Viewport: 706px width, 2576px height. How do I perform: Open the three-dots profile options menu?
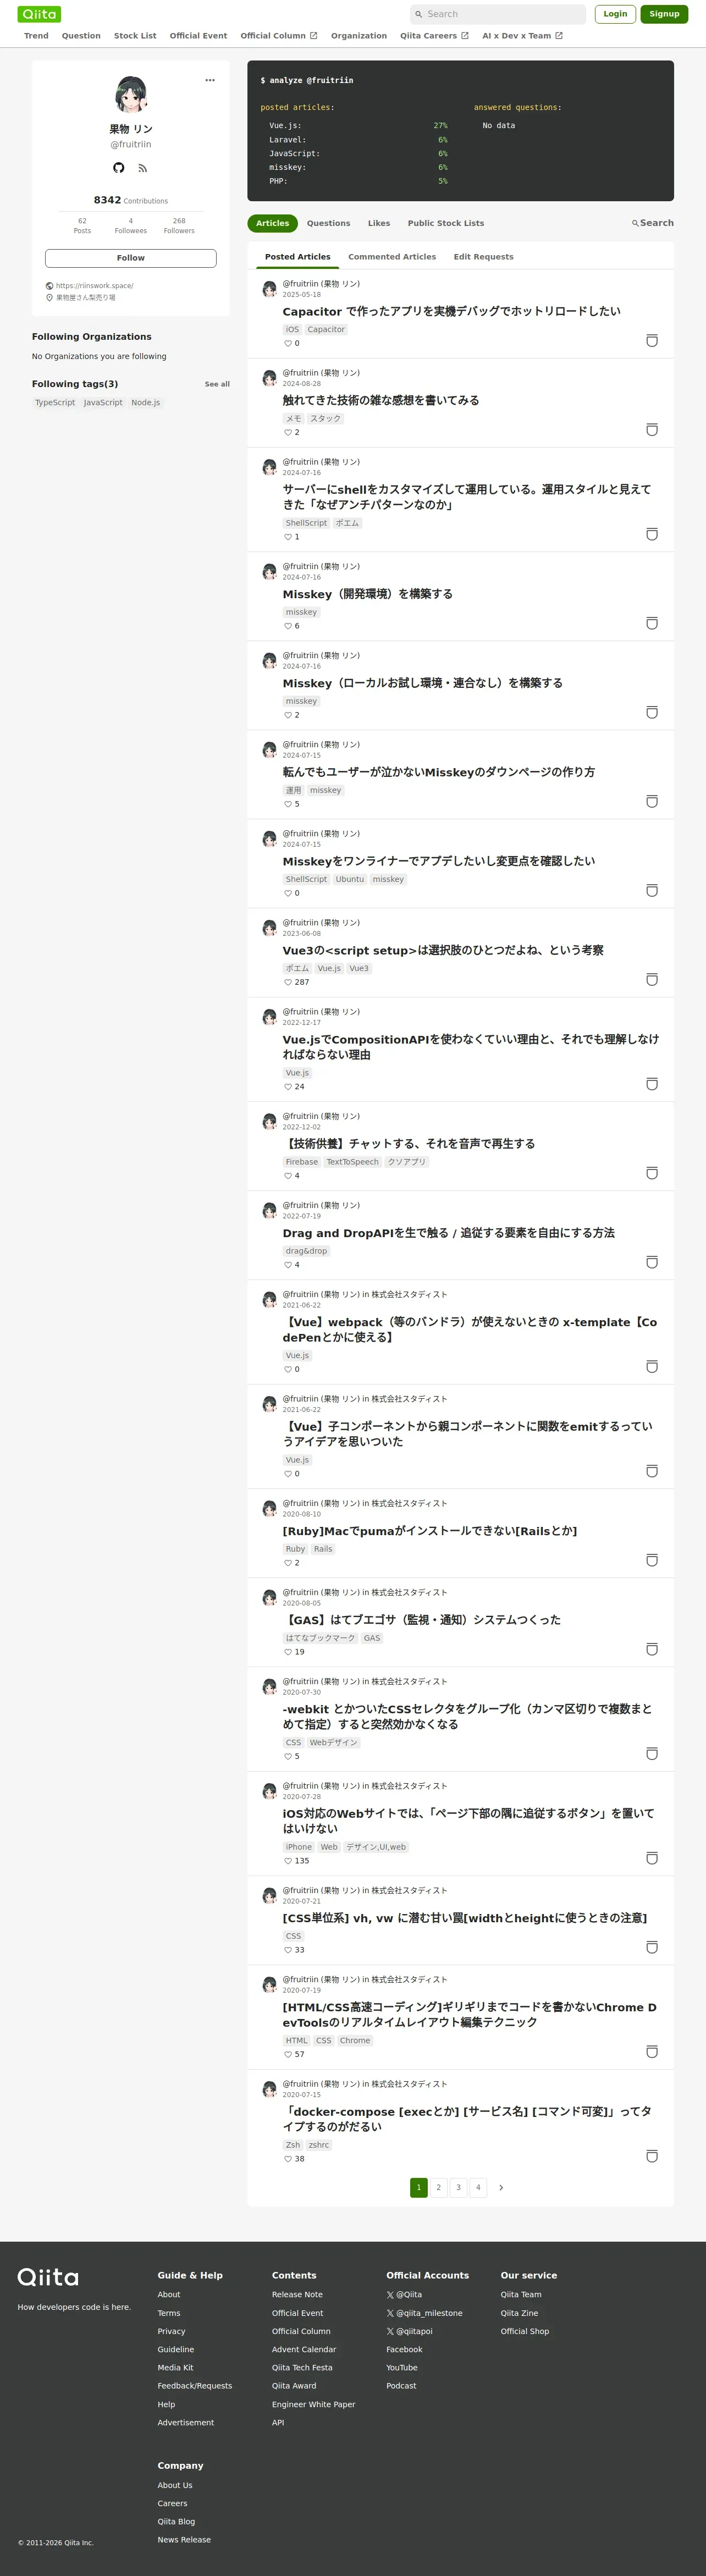(x=210, y=80)
